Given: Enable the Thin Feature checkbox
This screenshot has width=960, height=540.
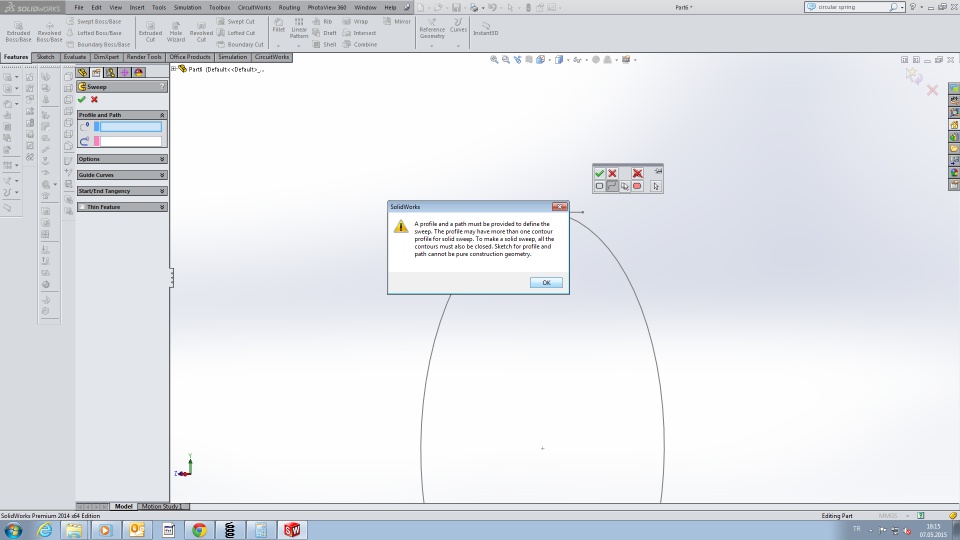Looking at the screenshot, I should pyautogui.click(x=82, y=207).
